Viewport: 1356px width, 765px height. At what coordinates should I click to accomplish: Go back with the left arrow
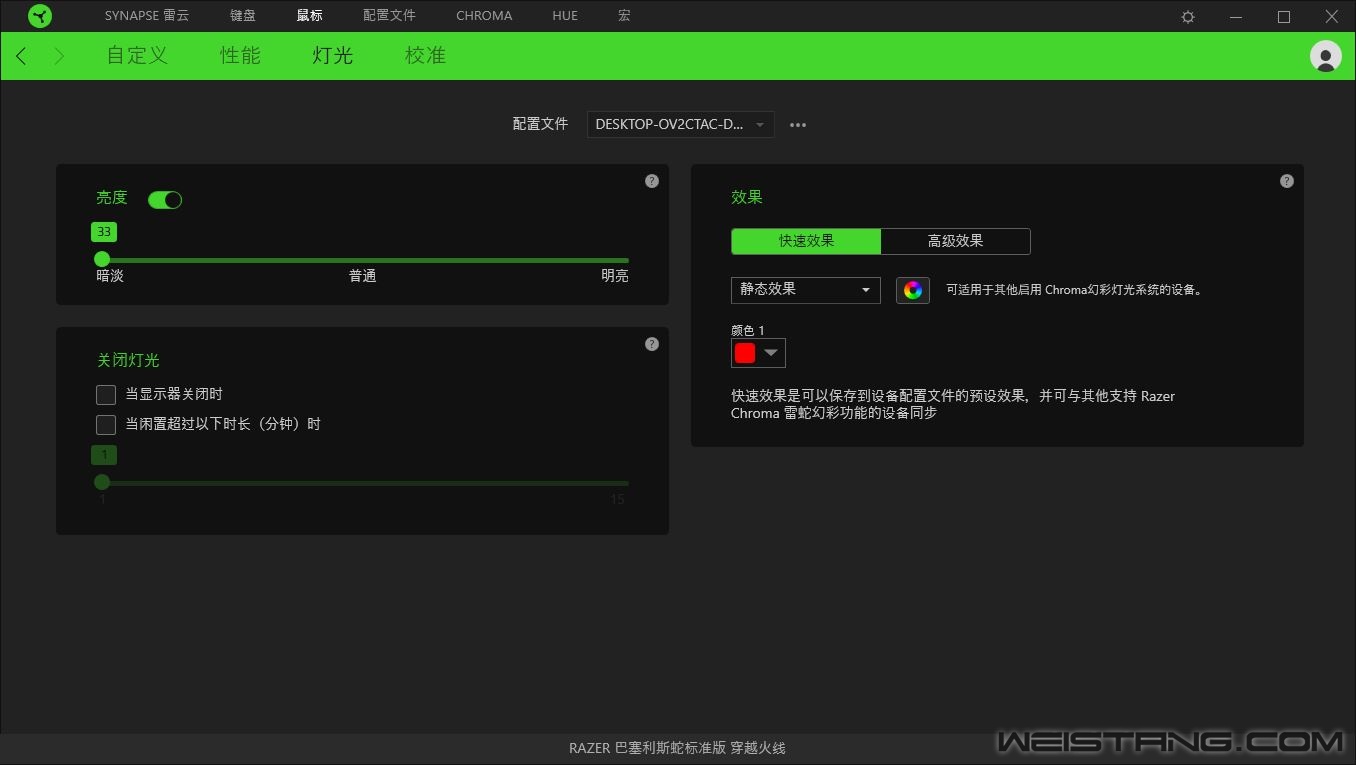coord(22,56)
